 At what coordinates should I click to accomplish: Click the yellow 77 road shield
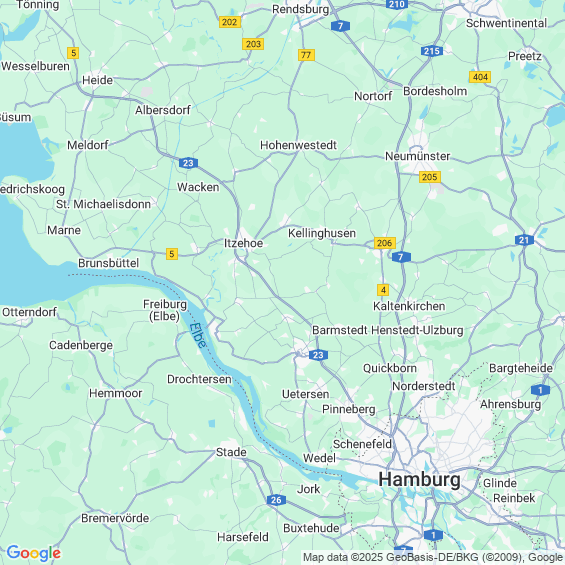tap(306, 55)
